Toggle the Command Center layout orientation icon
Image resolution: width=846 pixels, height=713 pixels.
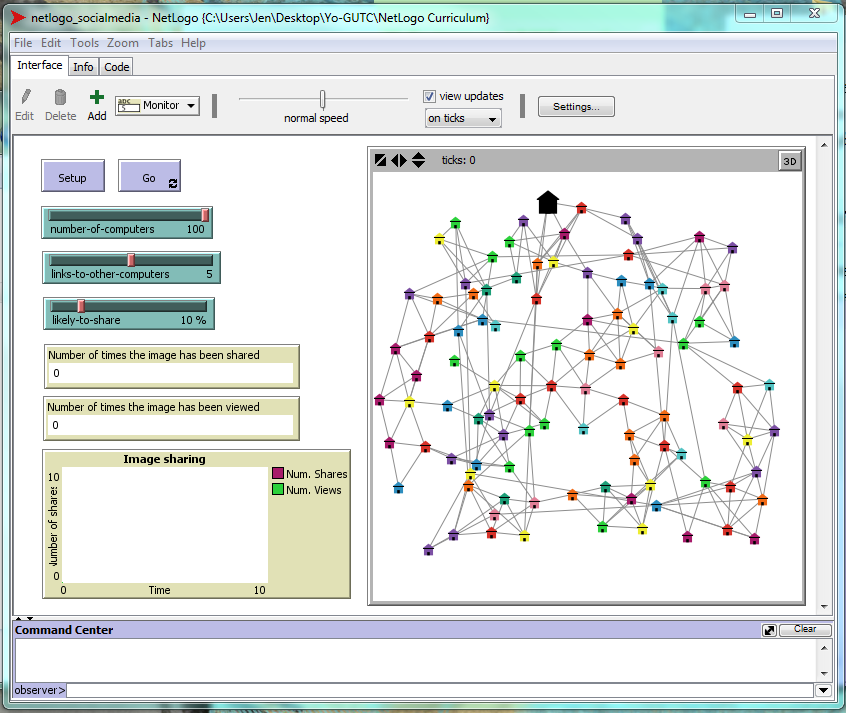click(x=768, y=630)
